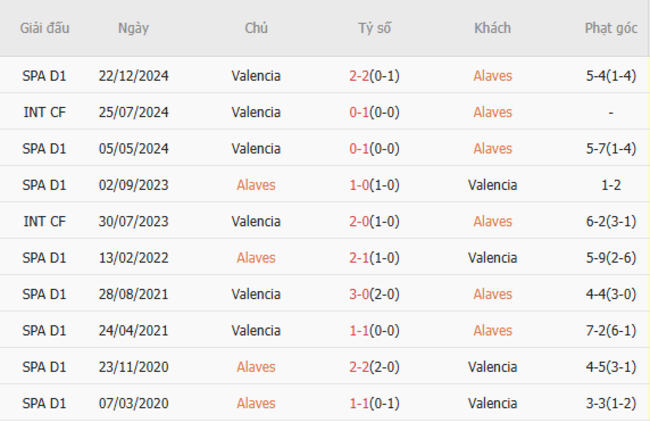Image resolution: width=650 pixels, height=431 pixels.
Task: Select the 13/02/2022 match date
Action: tap(133, 258)
